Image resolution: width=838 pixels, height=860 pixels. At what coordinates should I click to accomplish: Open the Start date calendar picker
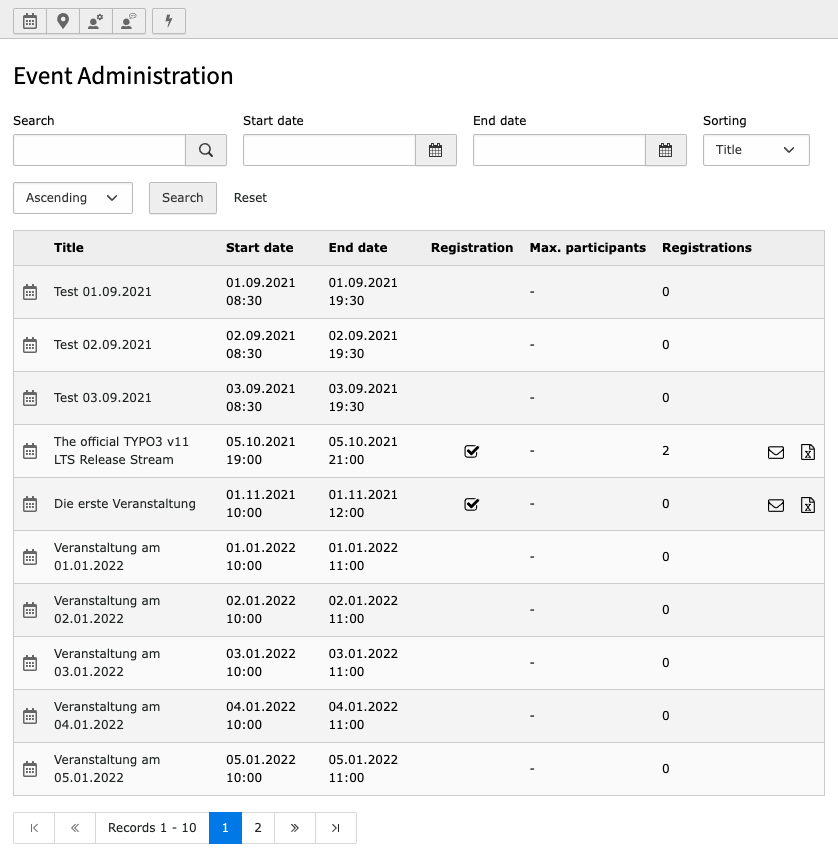(435, 149)
